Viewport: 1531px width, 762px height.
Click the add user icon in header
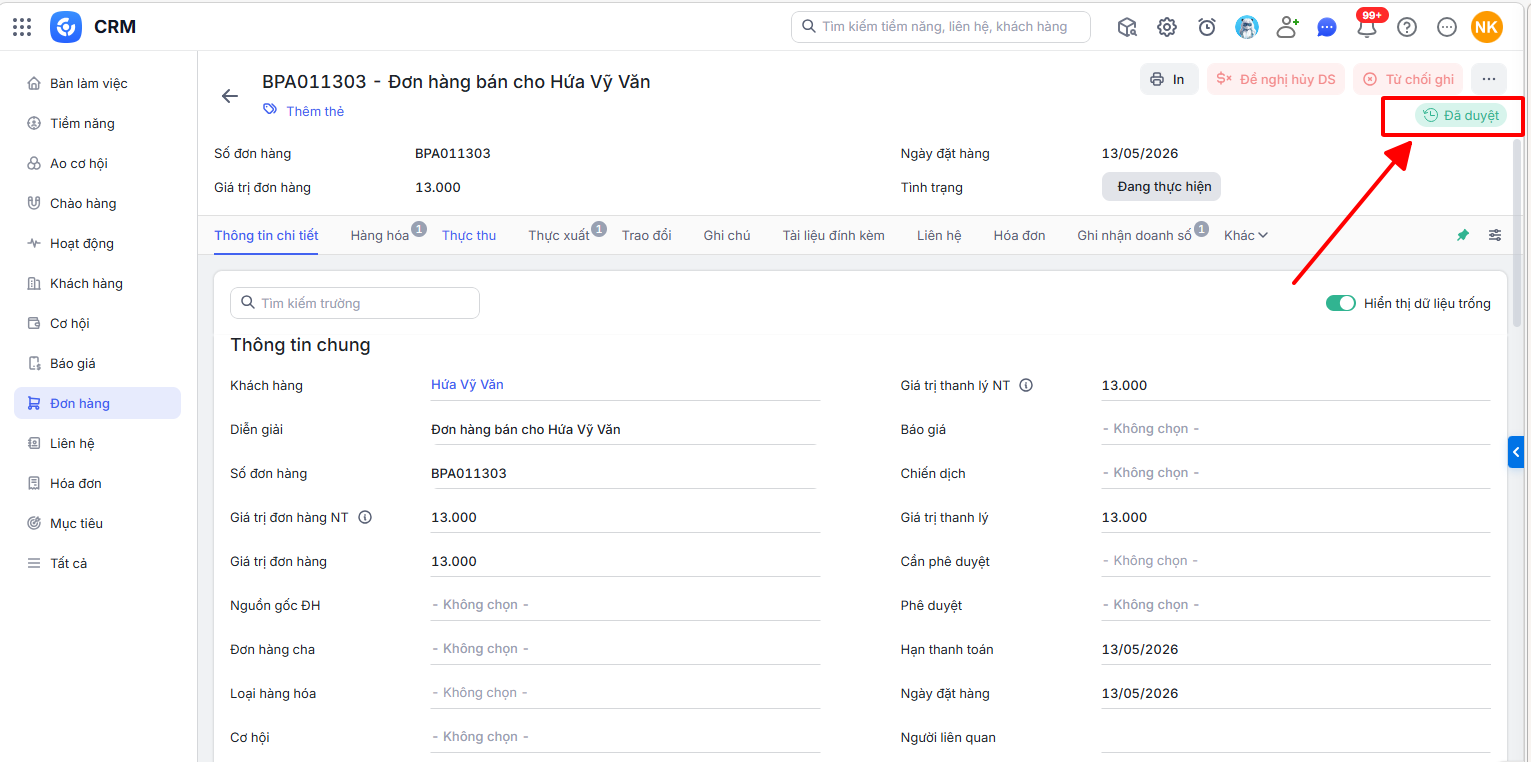[1287, 27]
